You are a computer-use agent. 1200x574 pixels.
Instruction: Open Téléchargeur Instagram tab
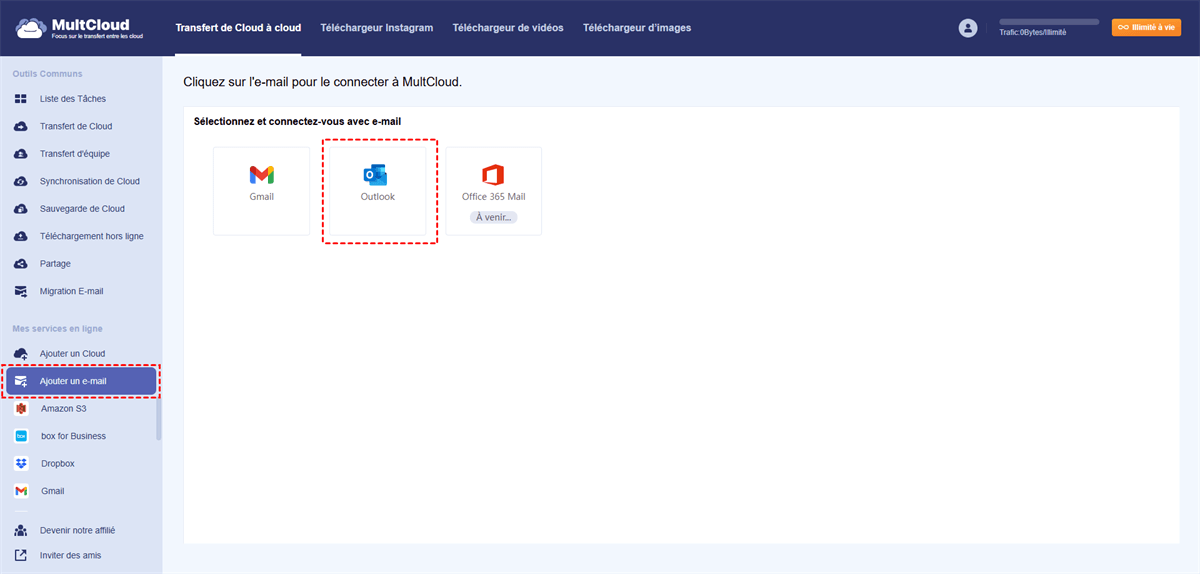point(377,28)
